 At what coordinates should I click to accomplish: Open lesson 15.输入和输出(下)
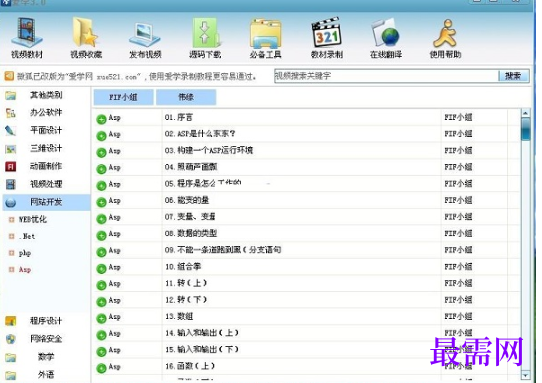tap(202, 350)
